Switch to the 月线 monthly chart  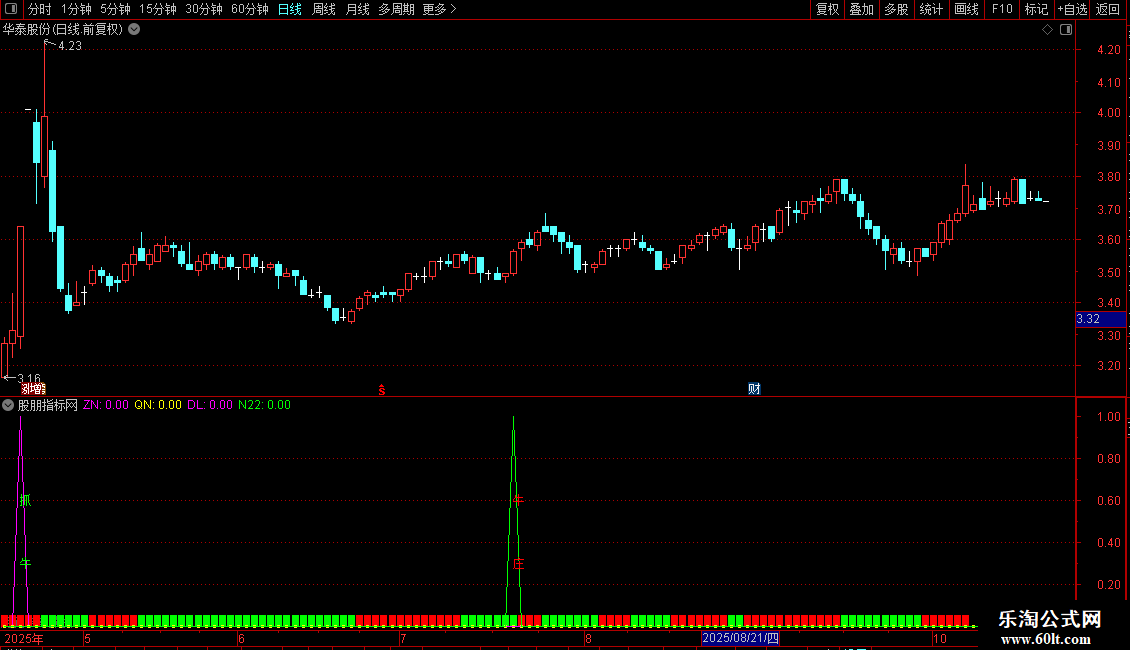coord(357,9)
